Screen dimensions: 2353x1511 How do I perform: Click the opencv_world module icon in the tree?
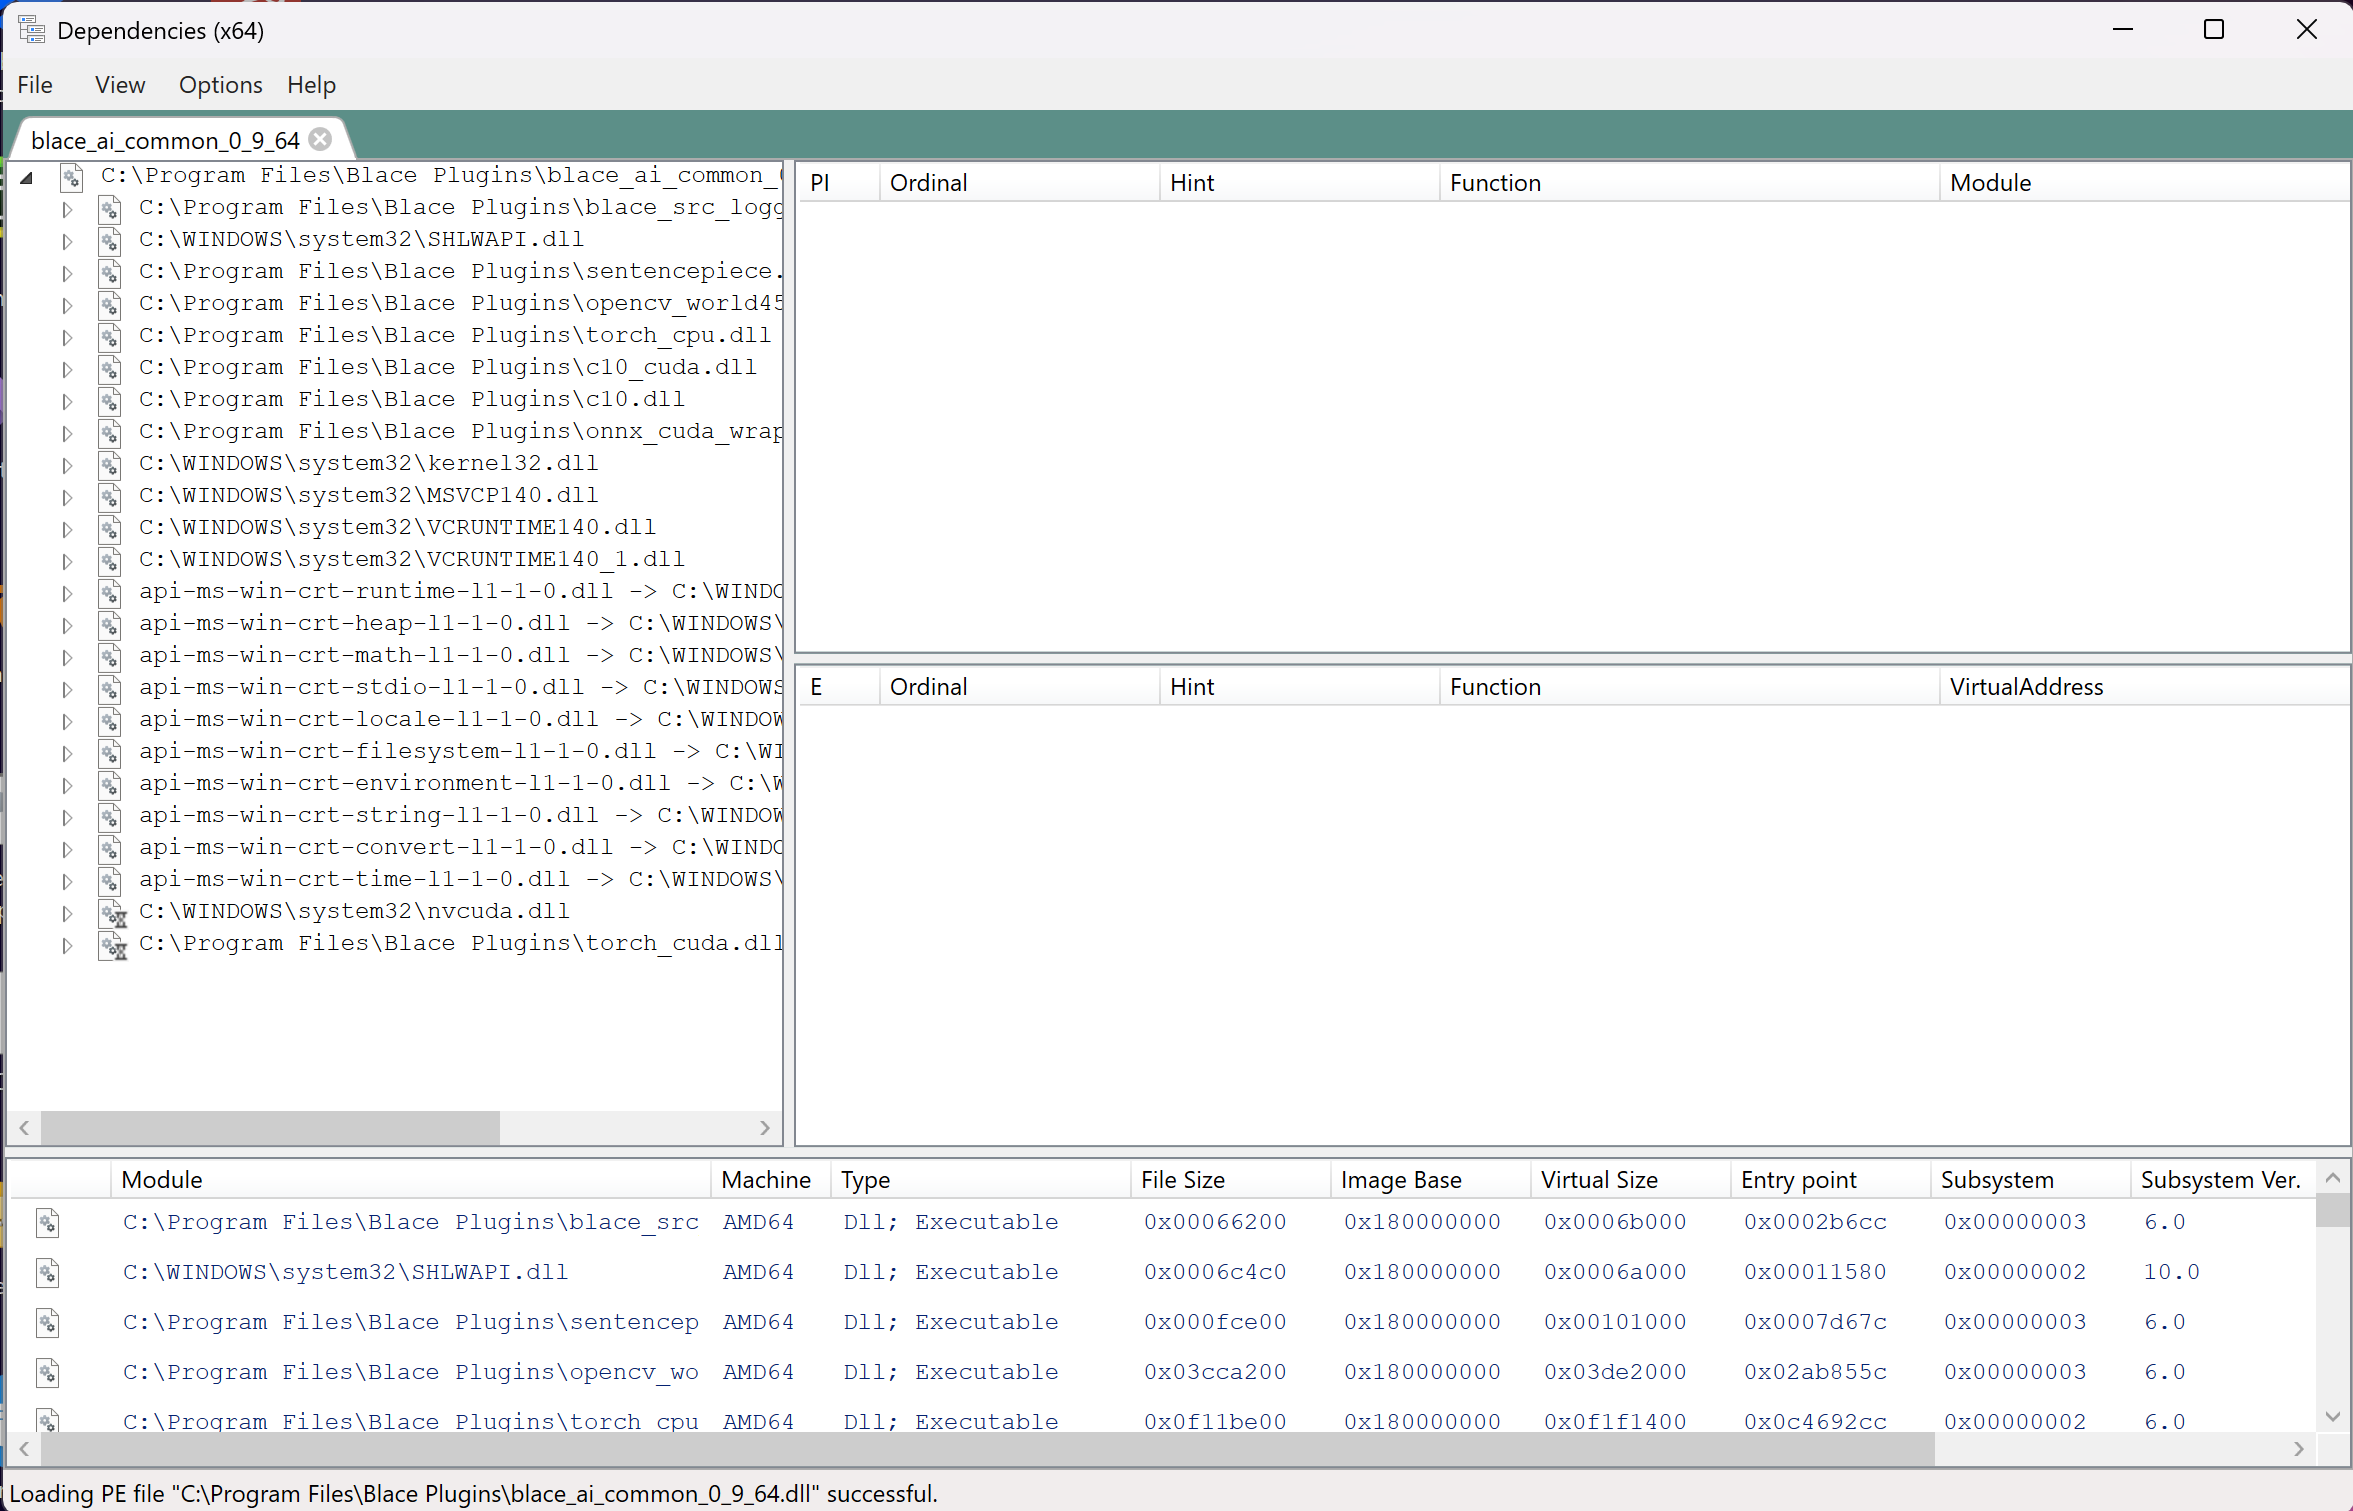[x=110, y=305]
